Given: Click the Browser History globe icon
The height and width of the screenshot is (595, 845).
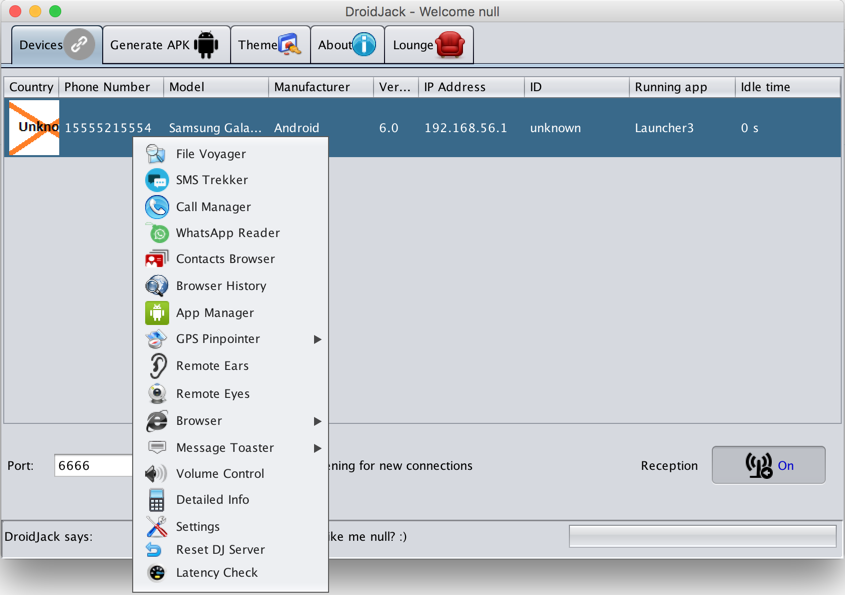Looking at the screenshot, I should 156,286.
